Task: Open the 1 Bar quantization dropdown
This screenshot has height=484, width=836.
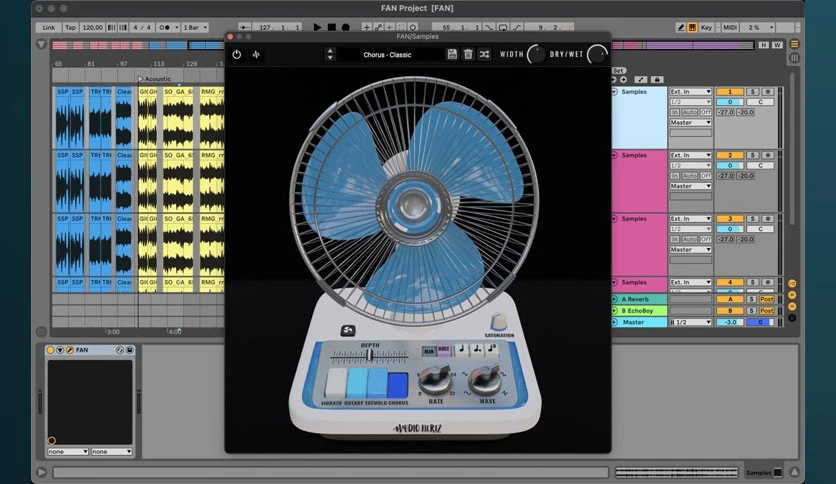Action: point(195,27)
